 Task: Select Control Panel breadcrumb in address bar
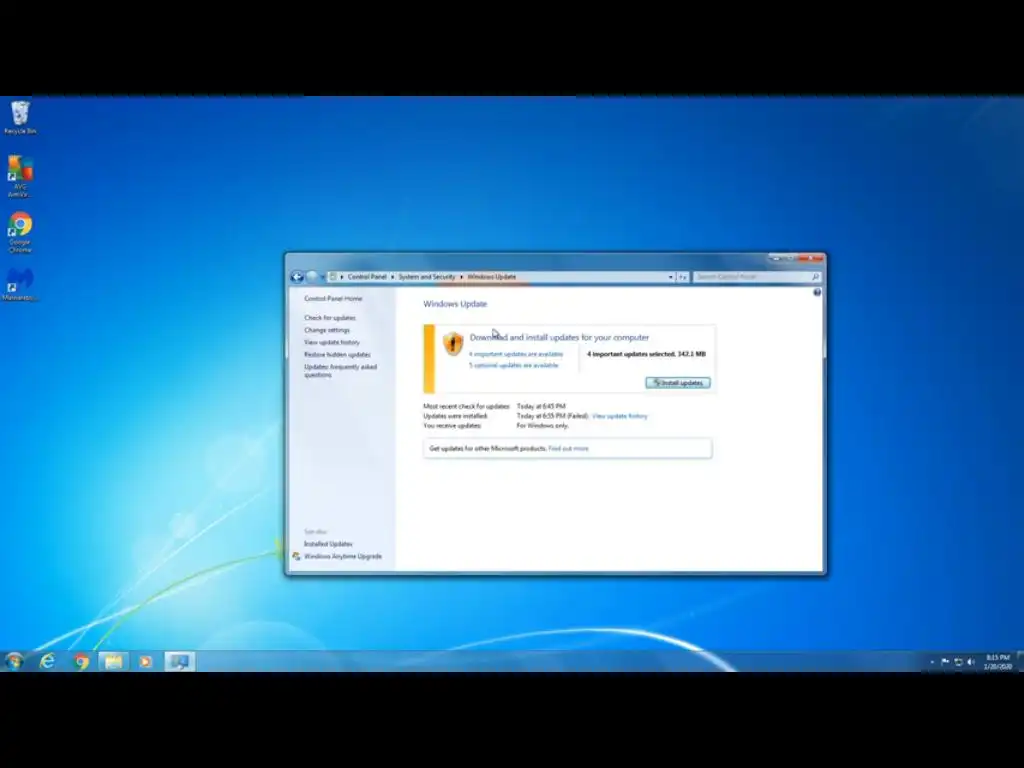click(367, 277)
